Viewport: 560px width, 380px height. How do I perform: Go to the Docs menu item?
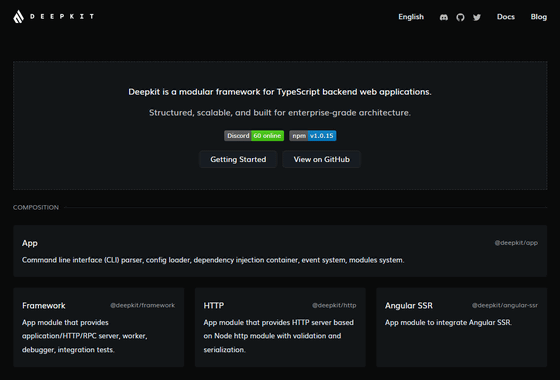tap(506, 17)
